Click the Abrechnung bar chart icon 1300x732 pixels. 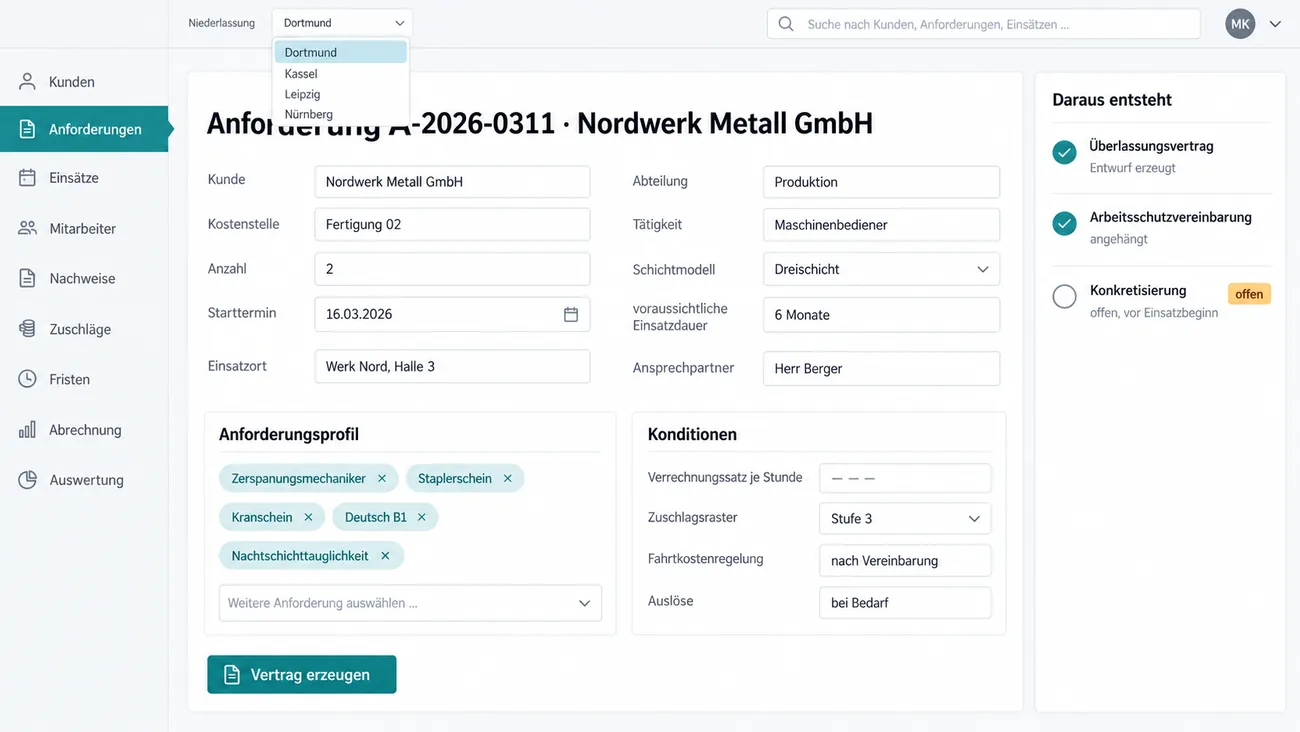point(28,429)
